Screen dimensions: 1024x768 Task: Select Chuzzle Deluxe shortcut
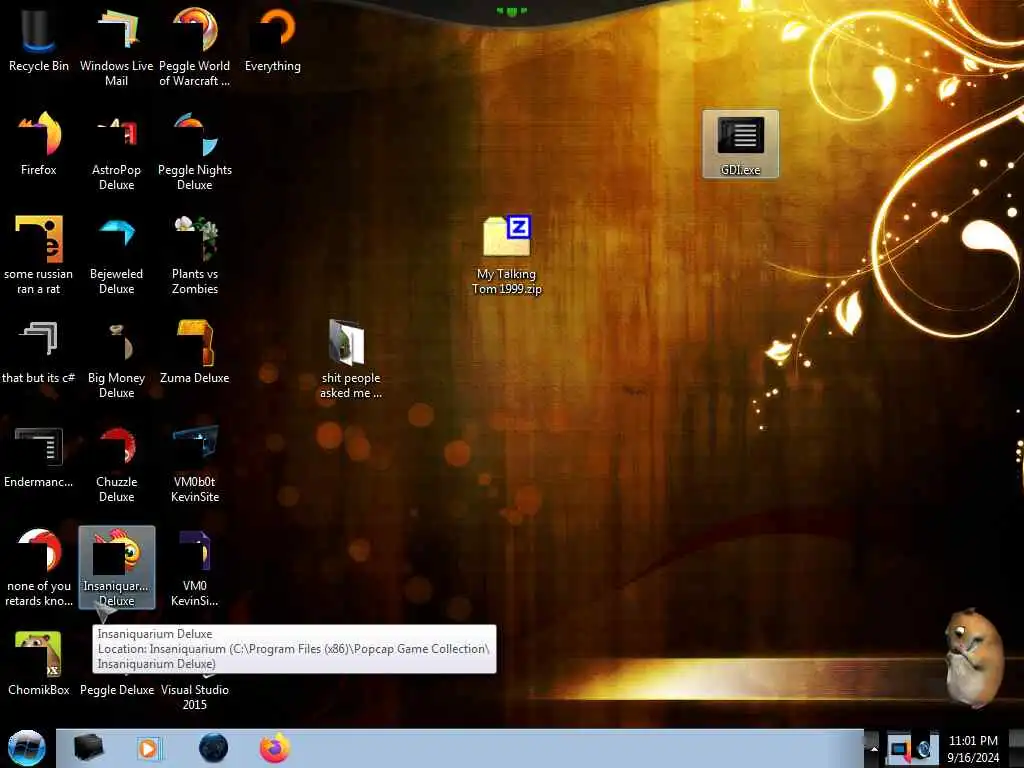pyautogui.click(x=116, y=464)
